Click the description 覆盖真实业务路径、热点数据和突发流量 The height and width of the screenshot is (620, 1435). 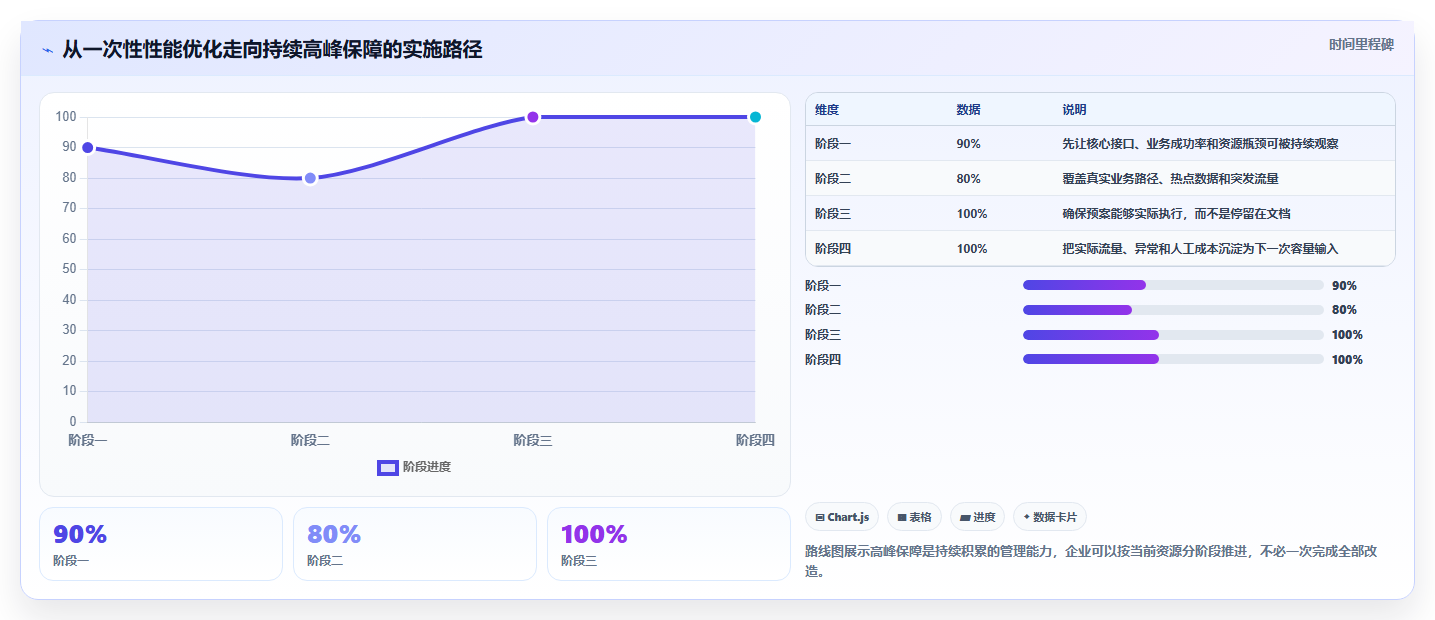(1170, 179)
